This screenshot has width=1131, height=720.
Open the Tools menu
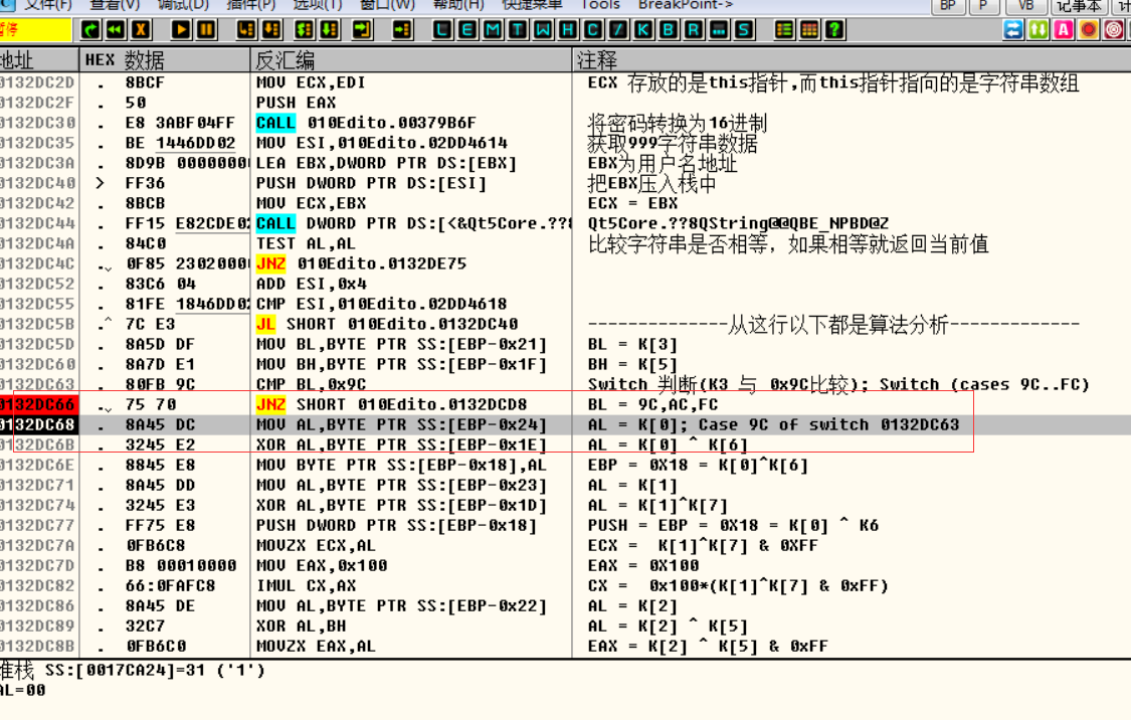click(600, 5)
